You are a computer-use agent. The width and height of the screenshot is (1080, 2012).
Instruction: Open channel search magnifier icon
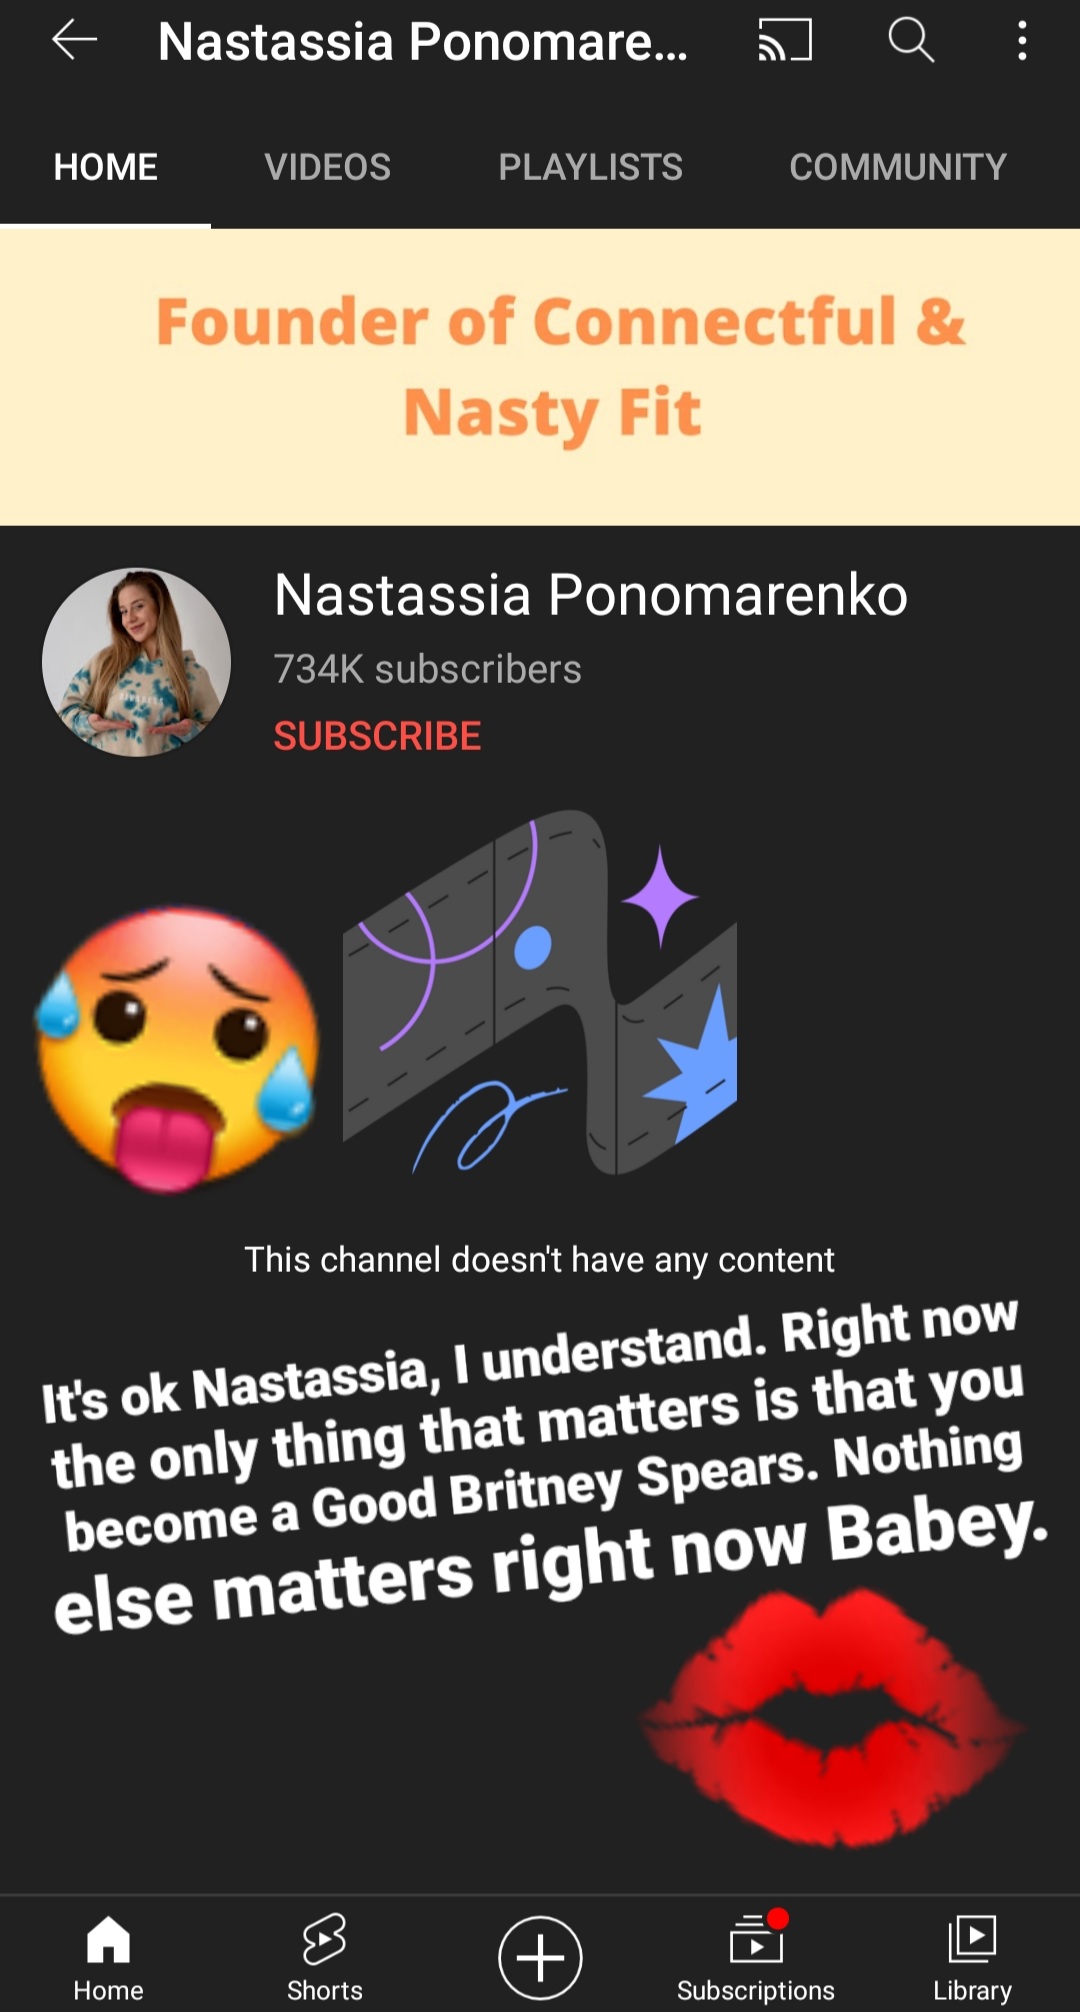pyautogui.click(x=911, y=41)
